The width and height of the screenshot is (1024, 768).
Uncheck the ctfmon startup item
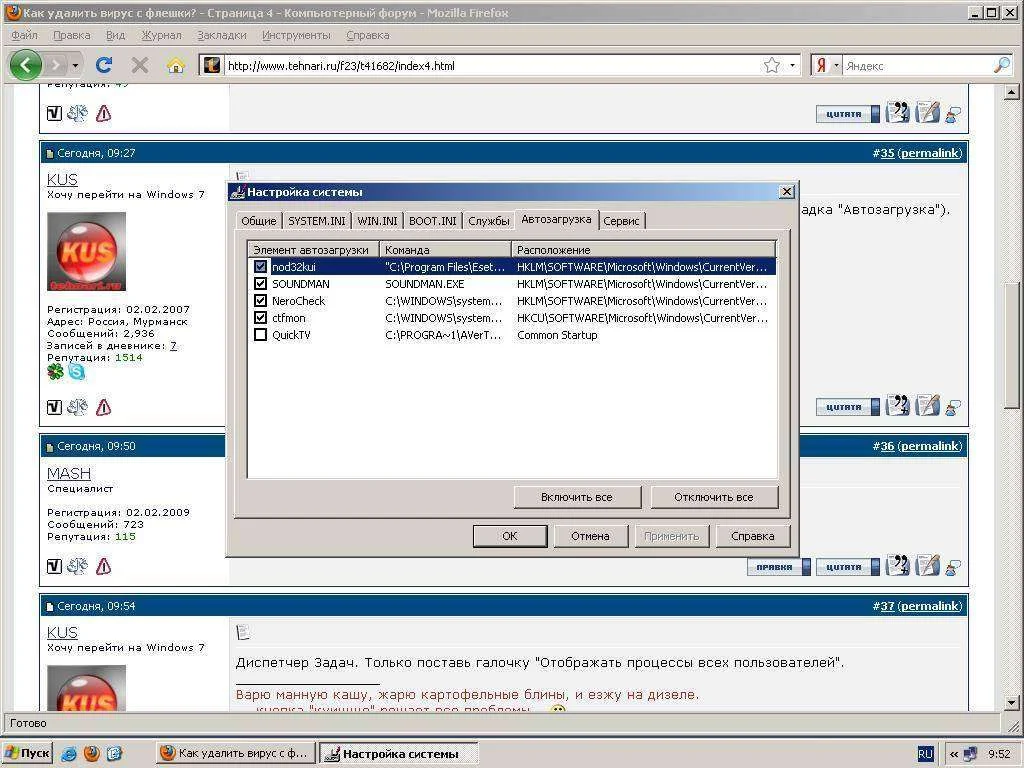261,317
